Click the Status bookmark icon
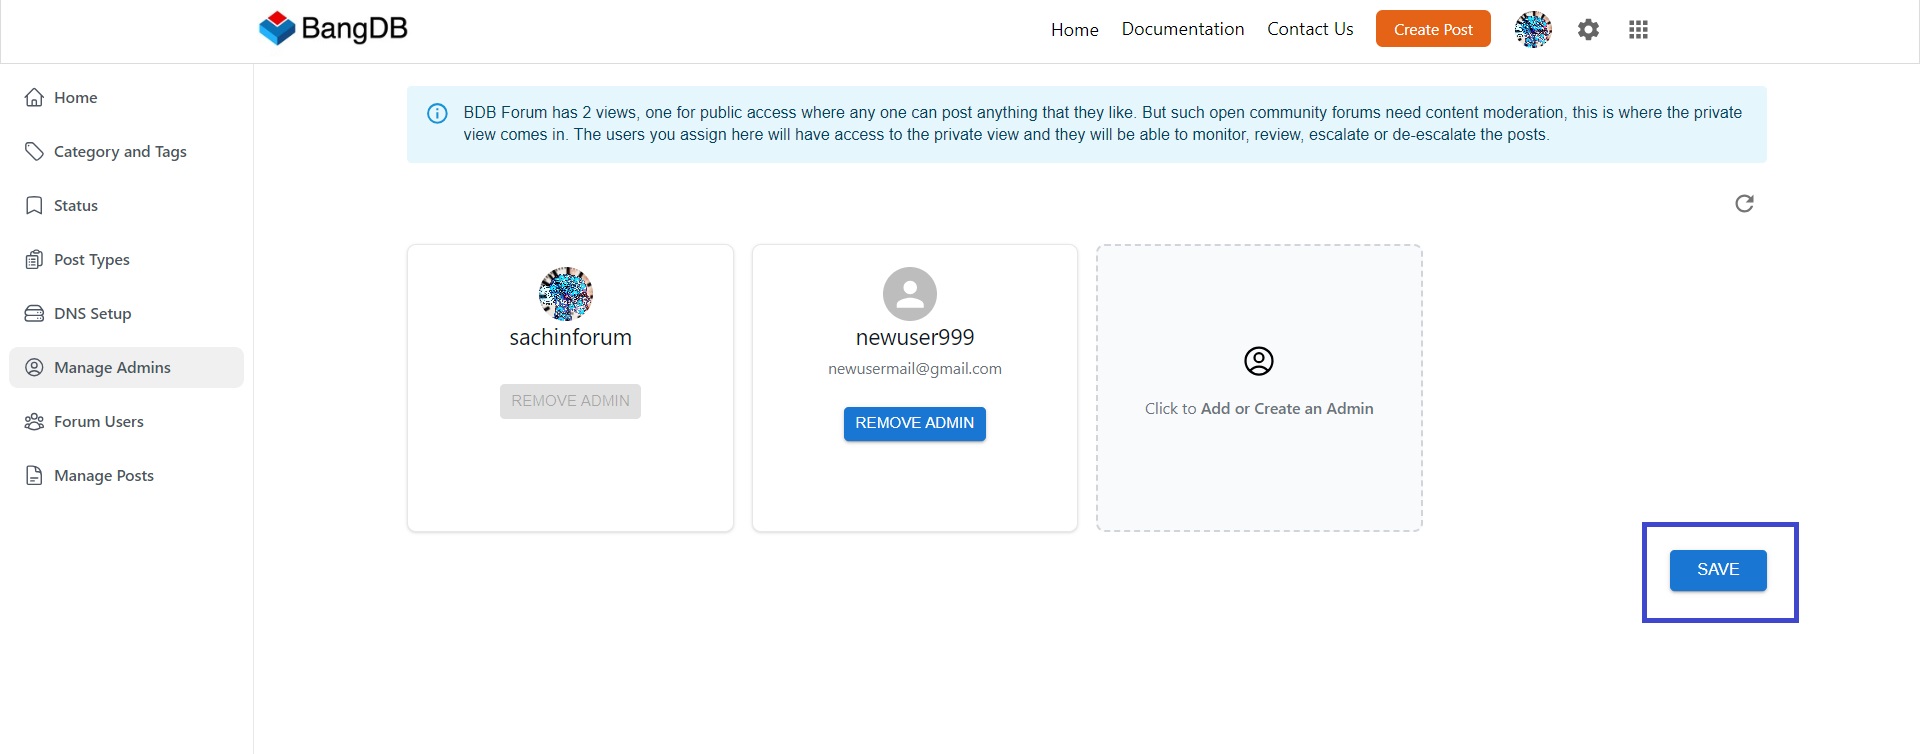1920x754 pixels. 34,205
